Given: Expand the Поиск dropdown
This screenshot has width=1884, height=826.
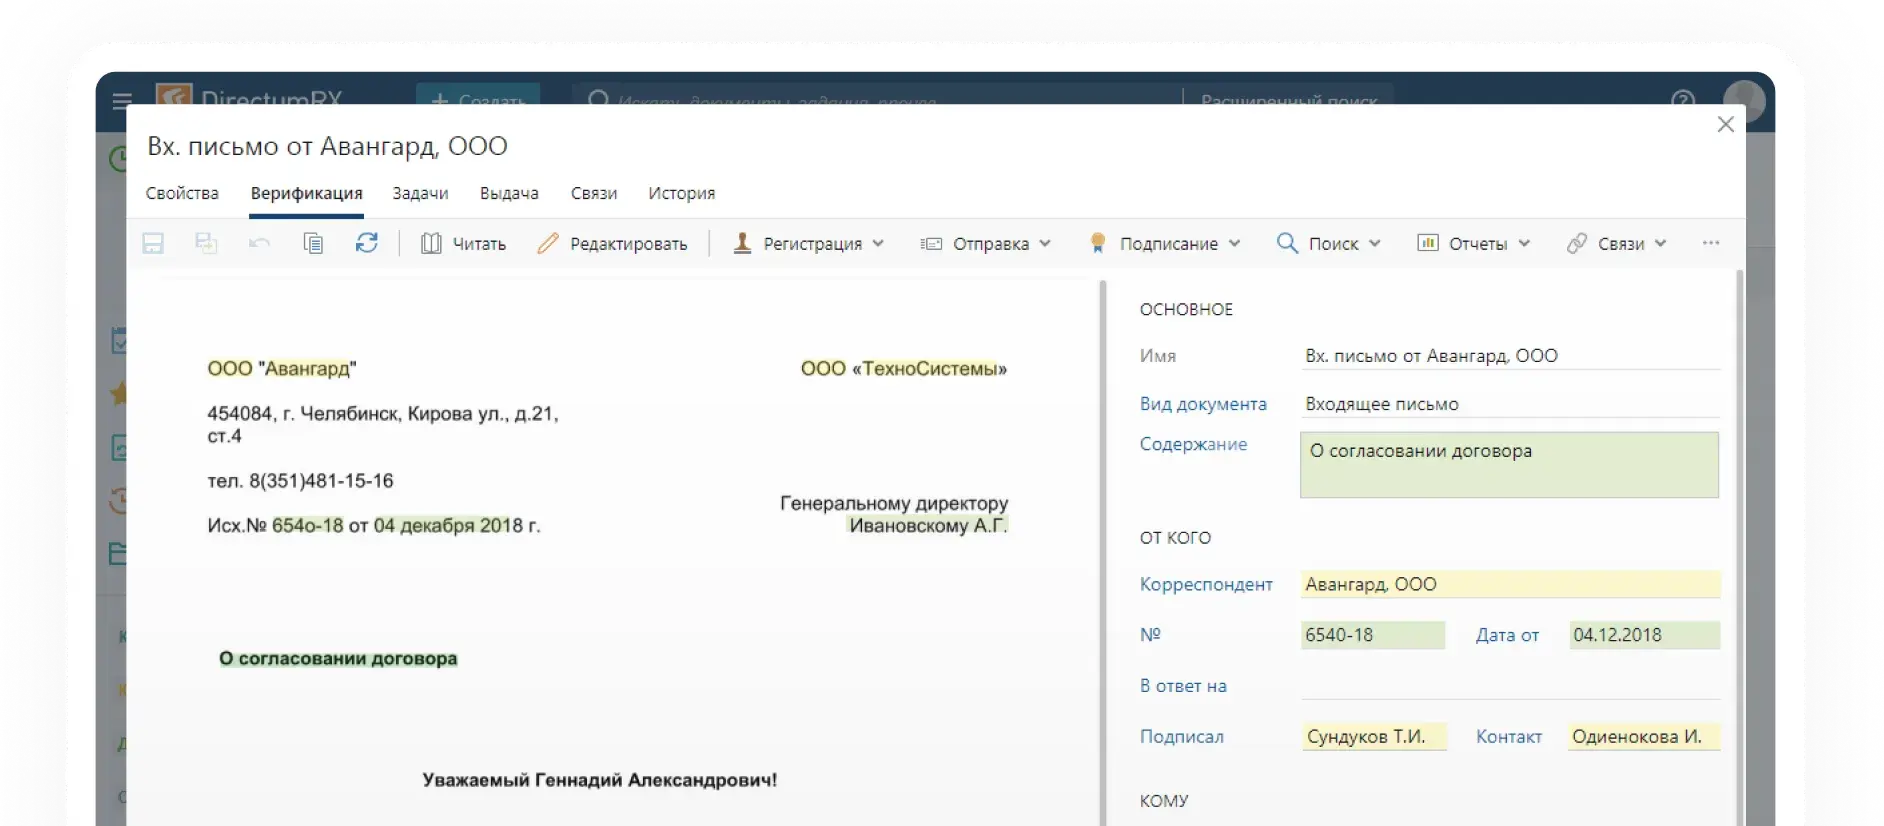Looking at the screenshot, I should [x=1375, y=243].
